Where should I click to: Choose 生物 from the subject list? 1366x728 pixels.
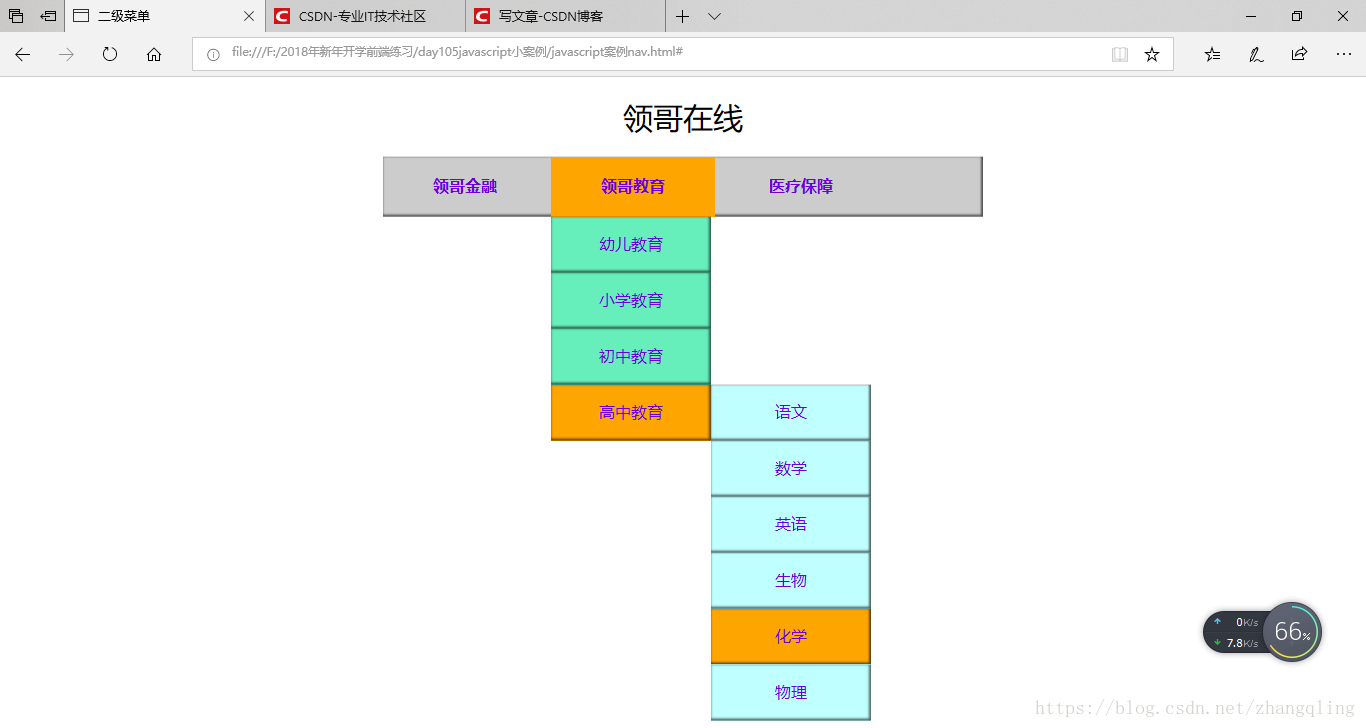pyautogui.click(x=791, y=580)
